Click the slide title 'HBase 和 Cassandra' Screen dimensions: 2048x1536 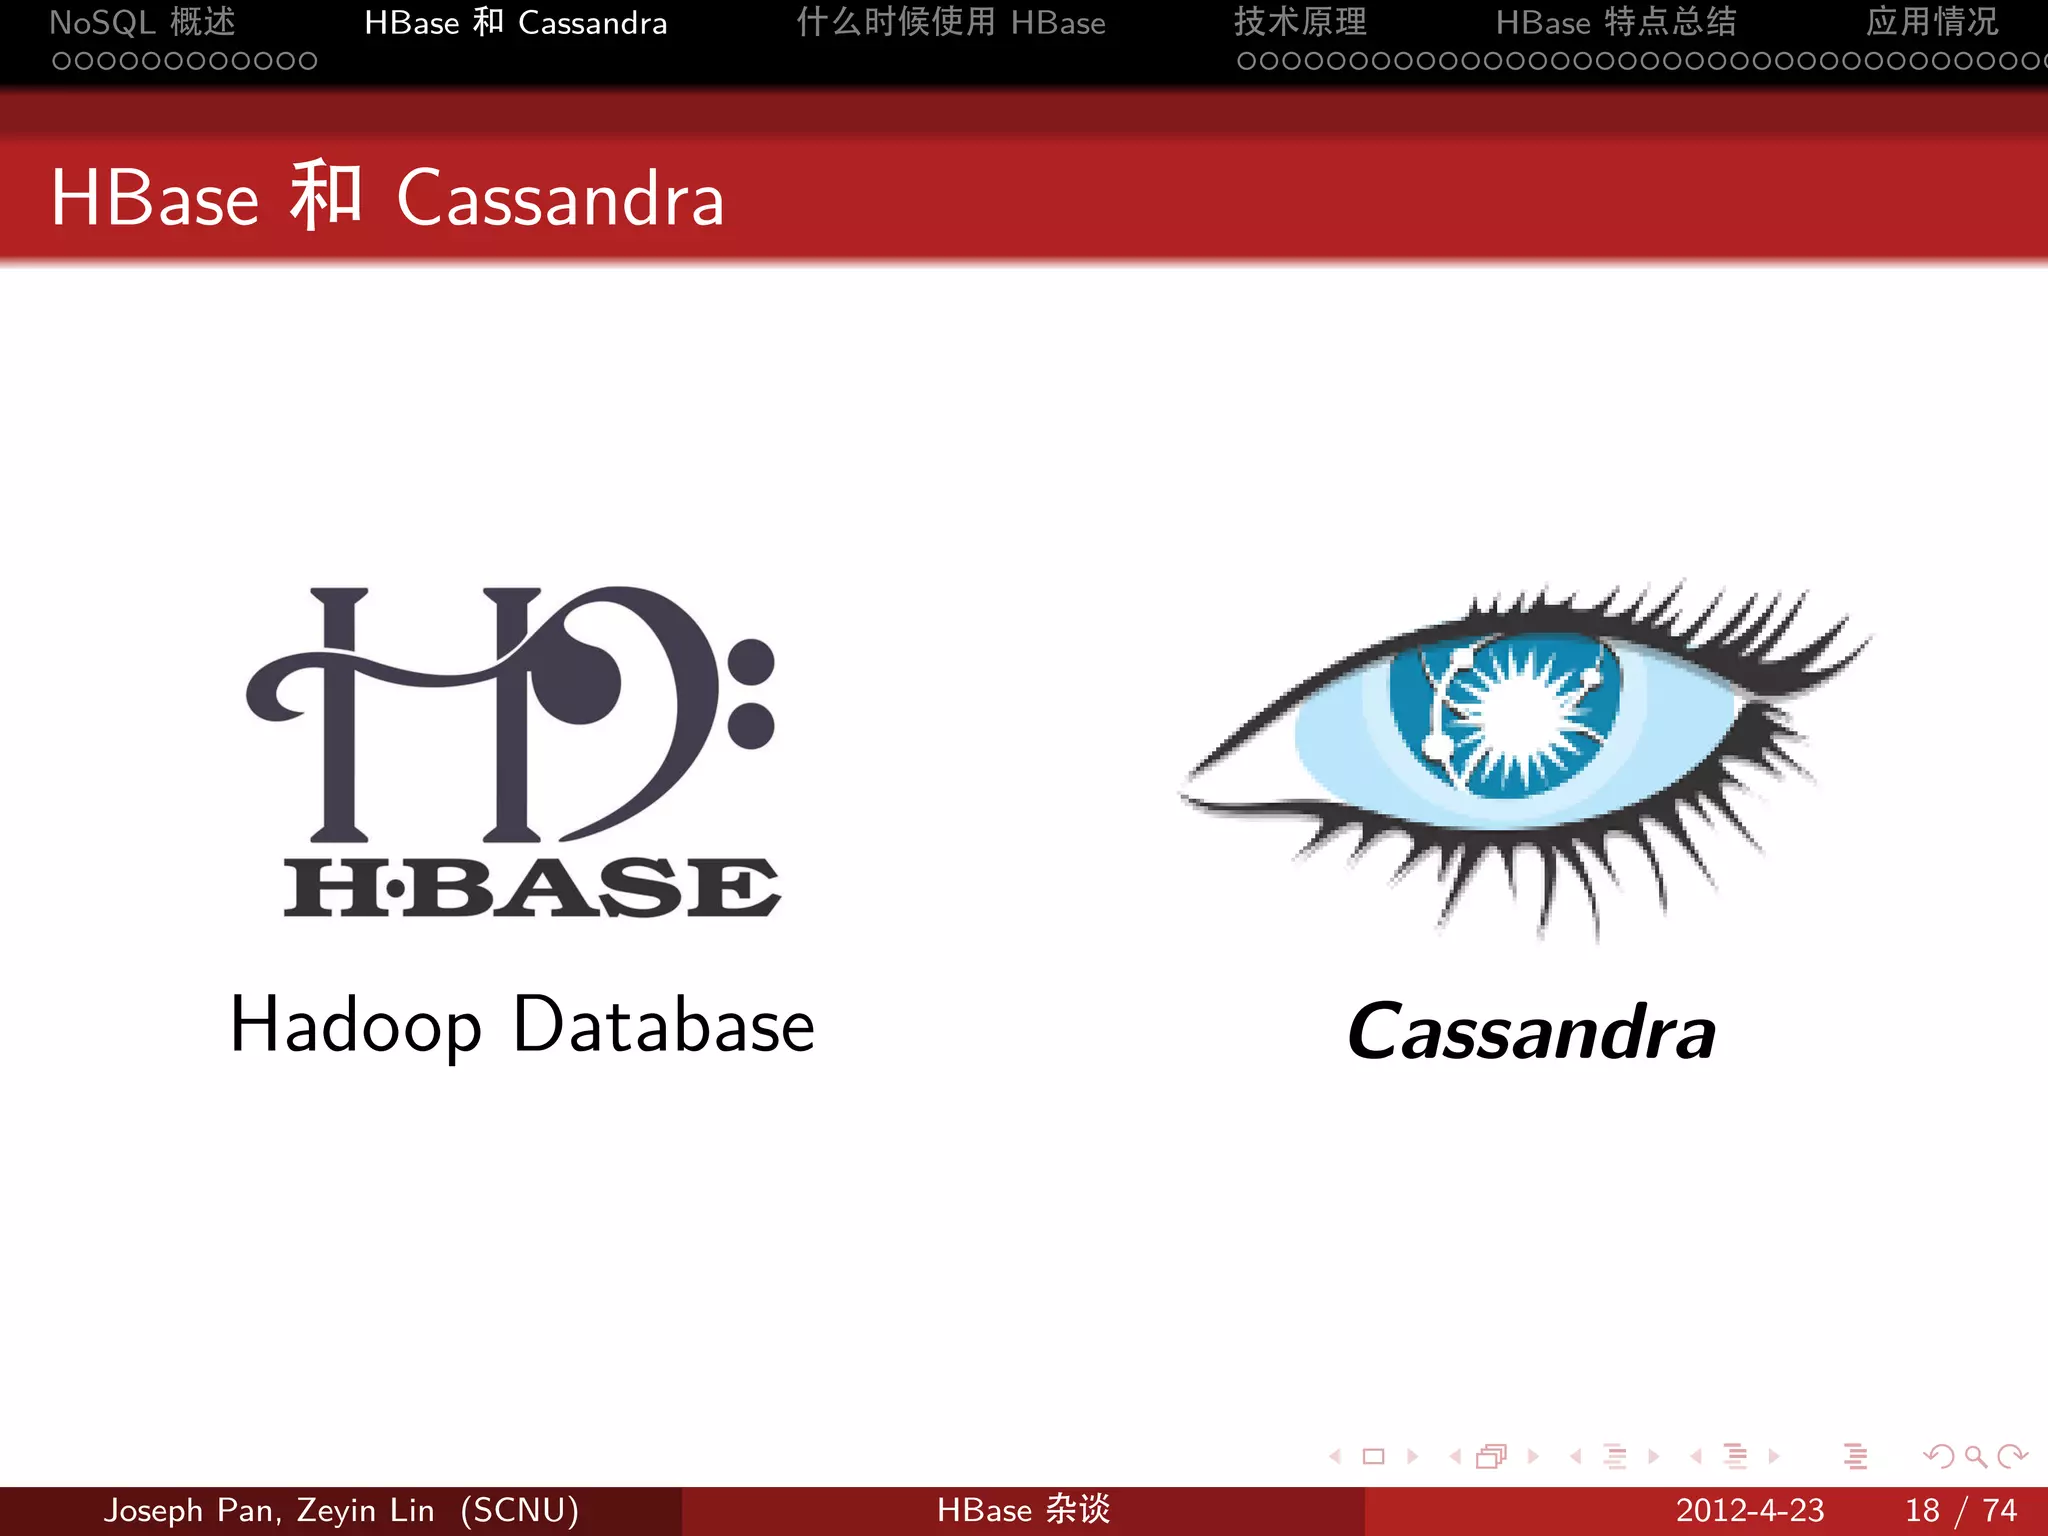tap(387, 197)
